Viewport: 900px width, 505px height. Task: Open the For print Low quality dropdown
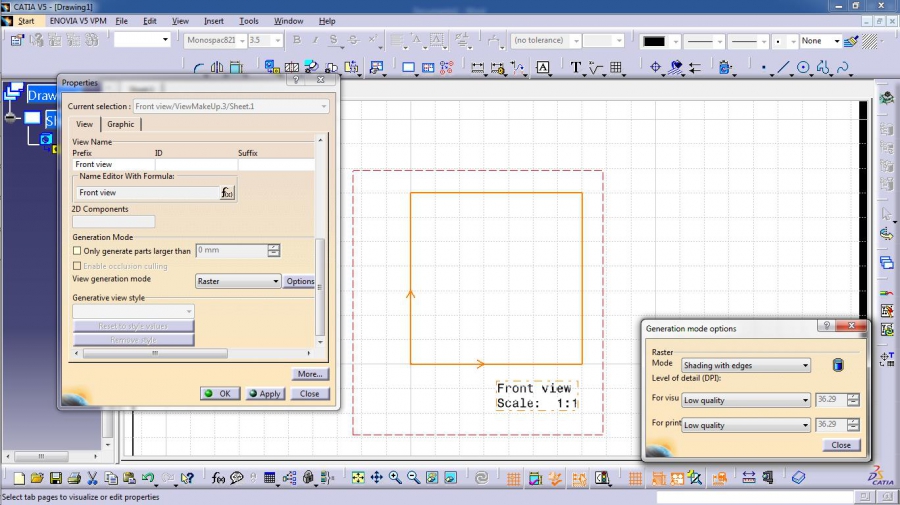click(746, 425)
